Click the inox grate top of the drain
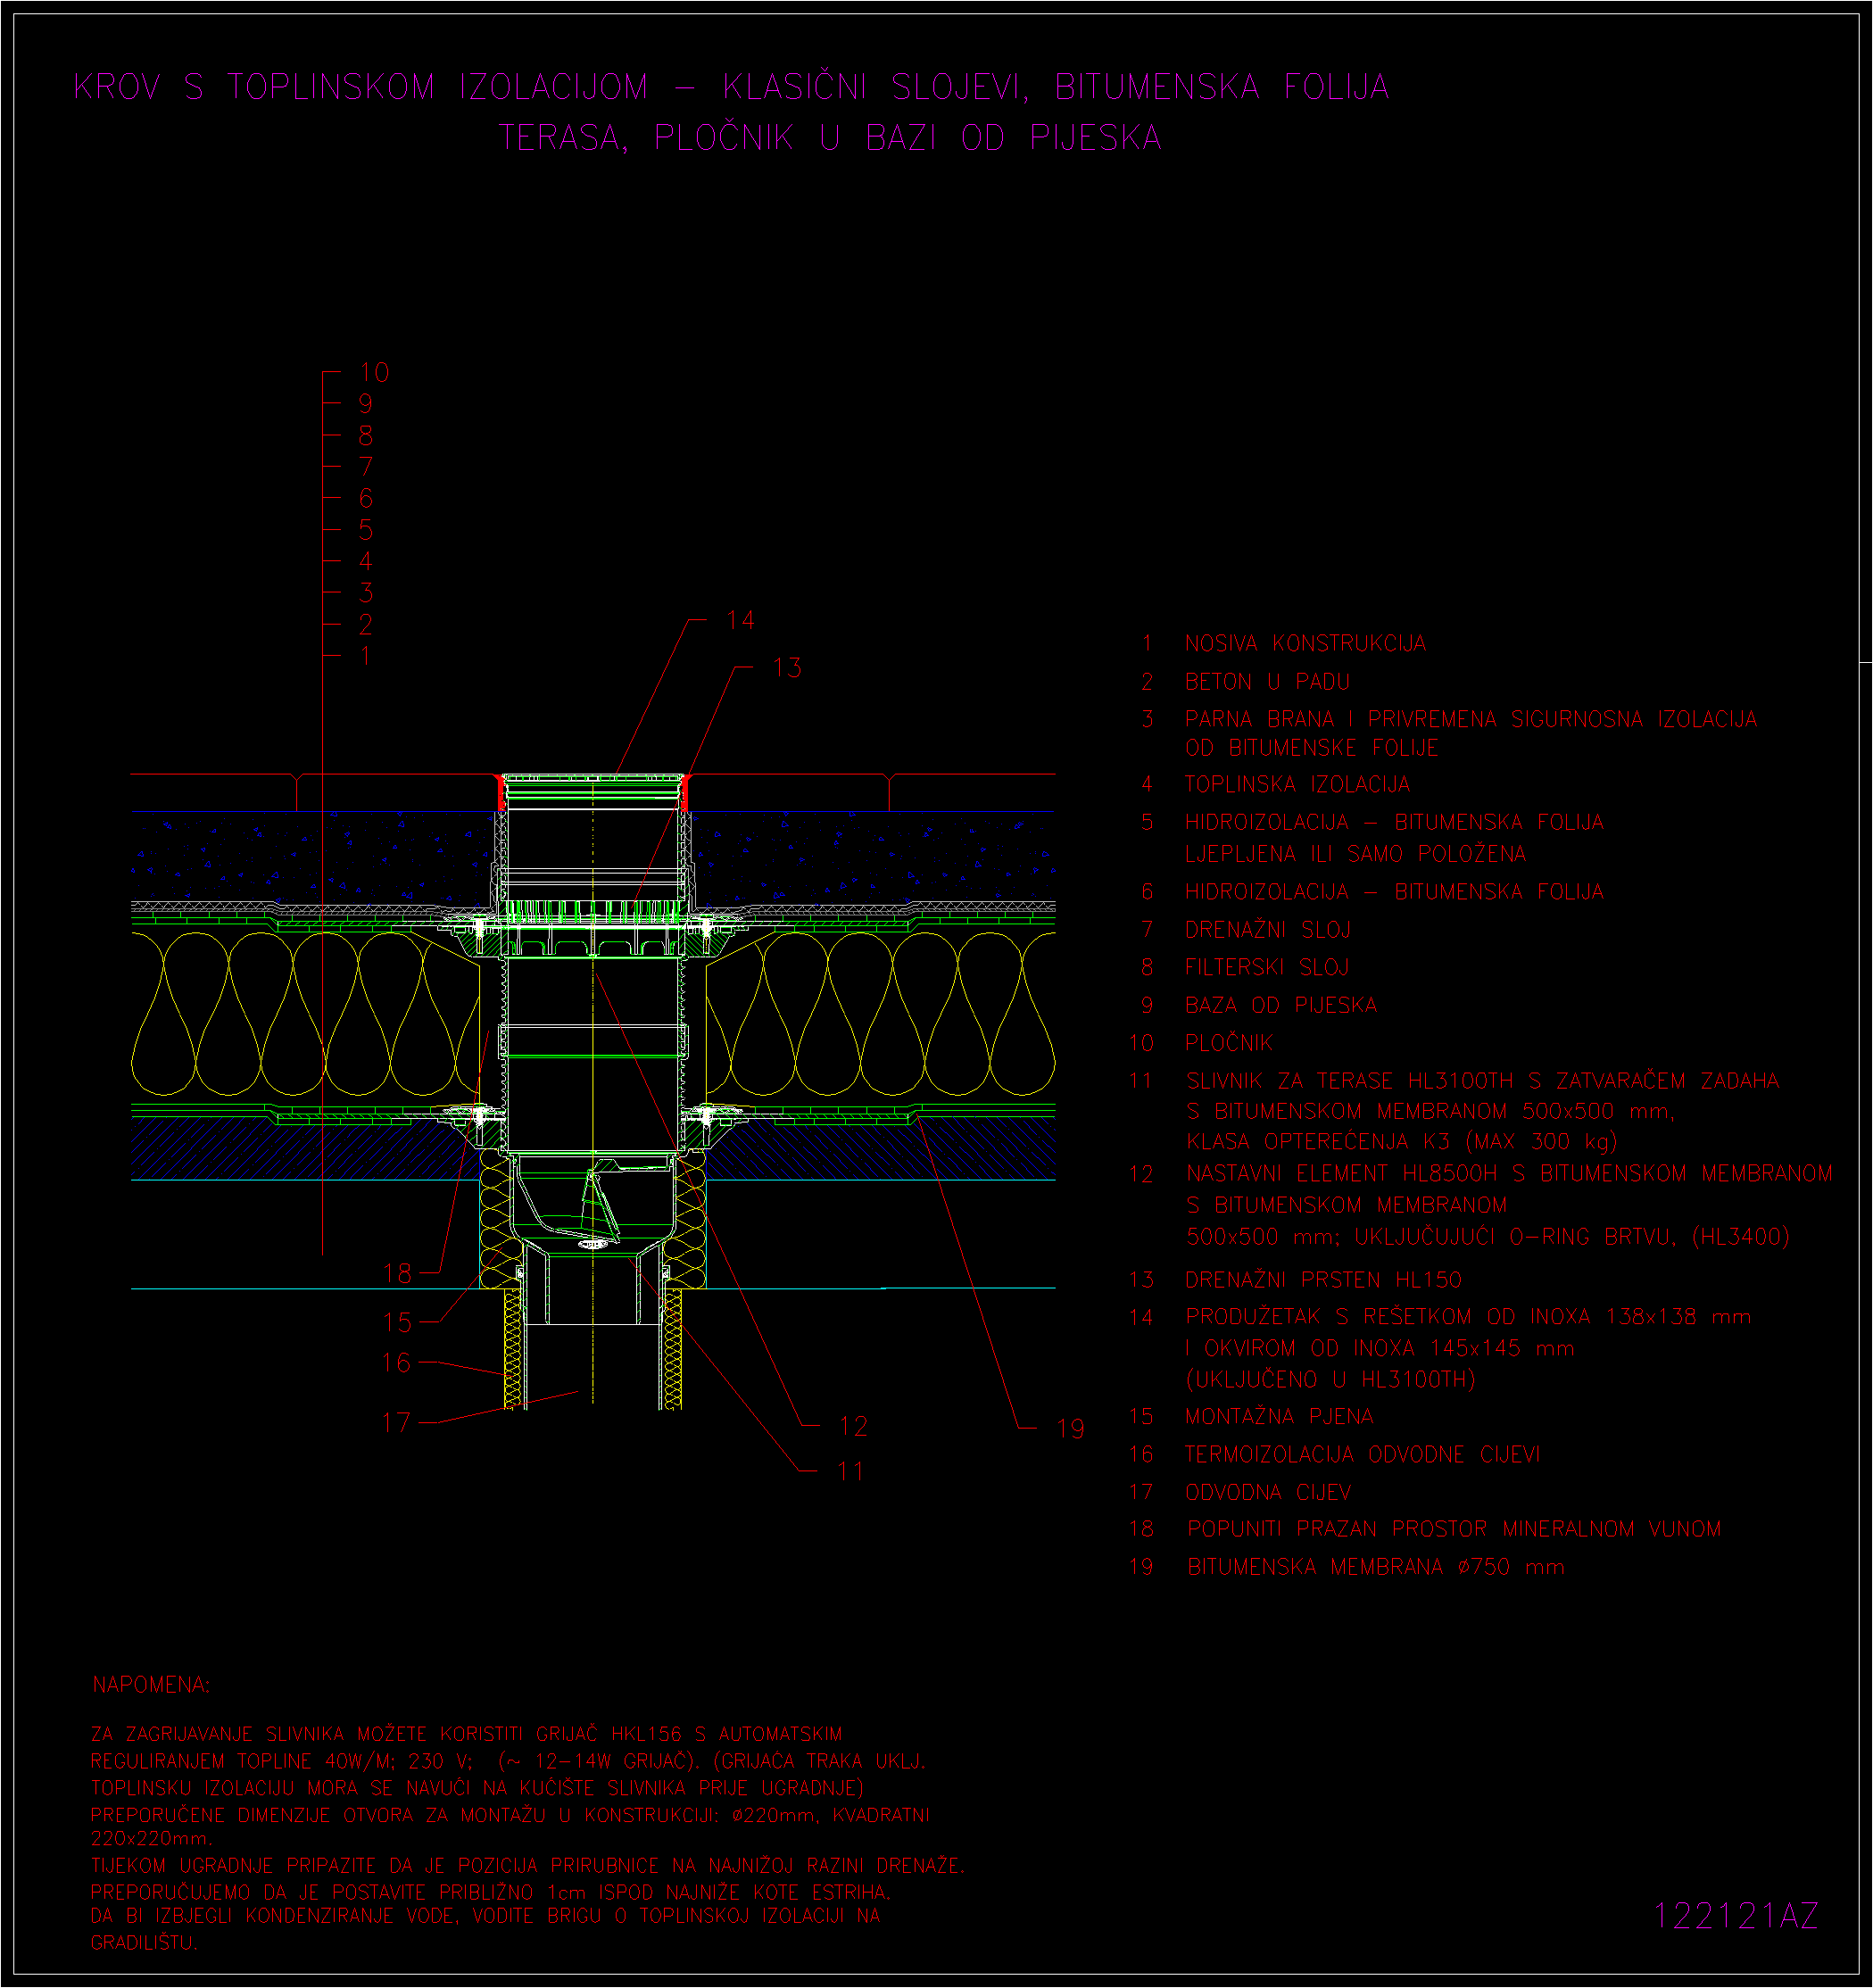1873x1988 pixels. (593, 778)
